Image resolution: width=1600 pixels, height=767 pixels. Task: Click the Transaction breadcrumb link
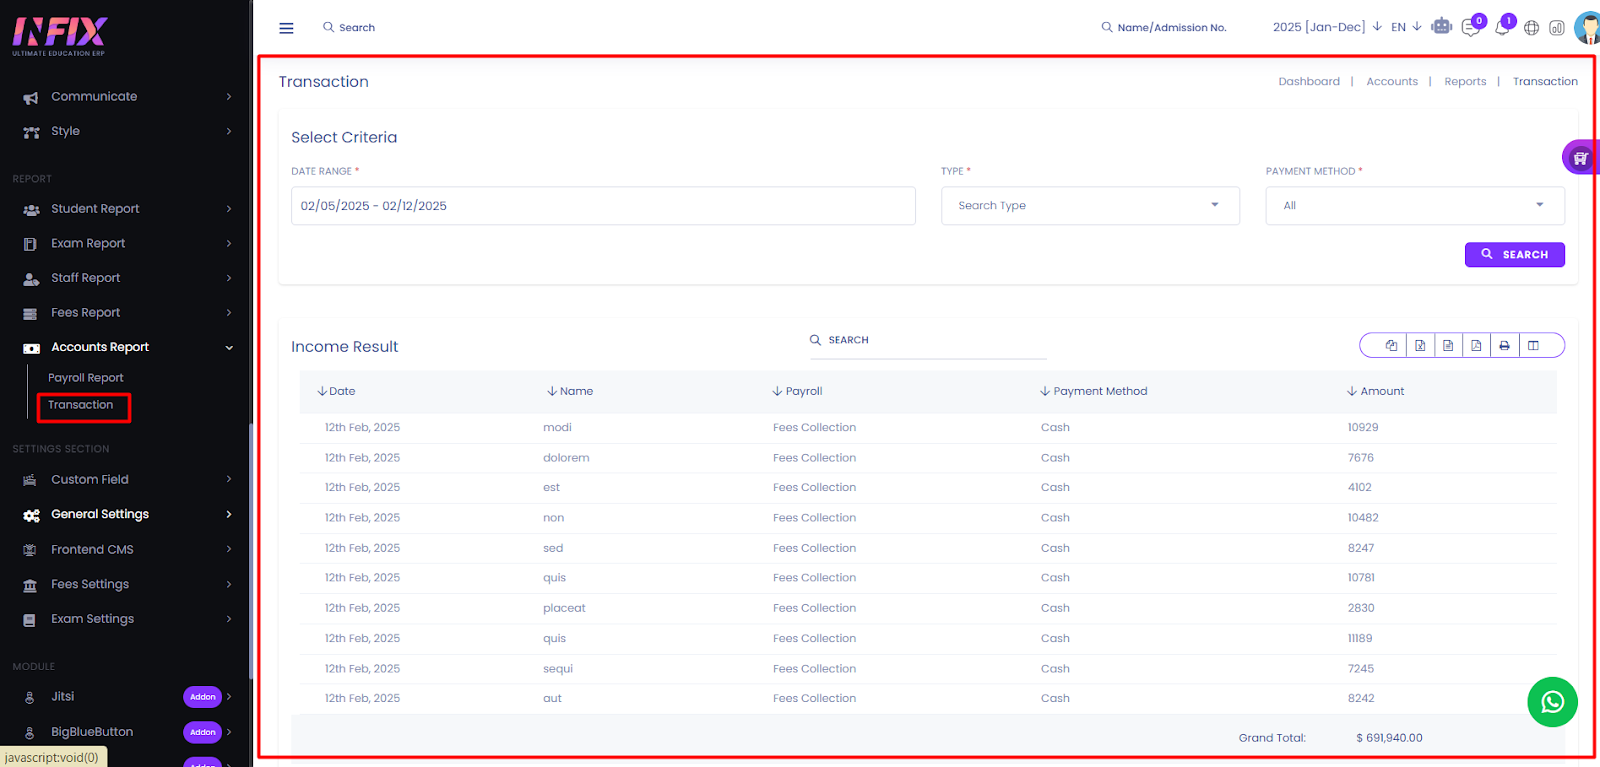1545,82
